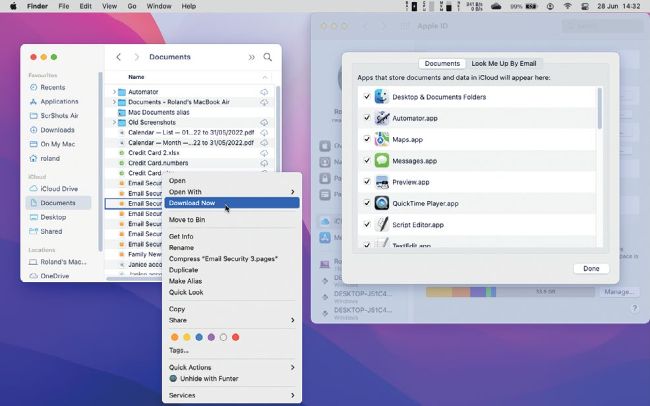Choose Get Info from context menu
This screenshot has height=406, width=650.
232,236
